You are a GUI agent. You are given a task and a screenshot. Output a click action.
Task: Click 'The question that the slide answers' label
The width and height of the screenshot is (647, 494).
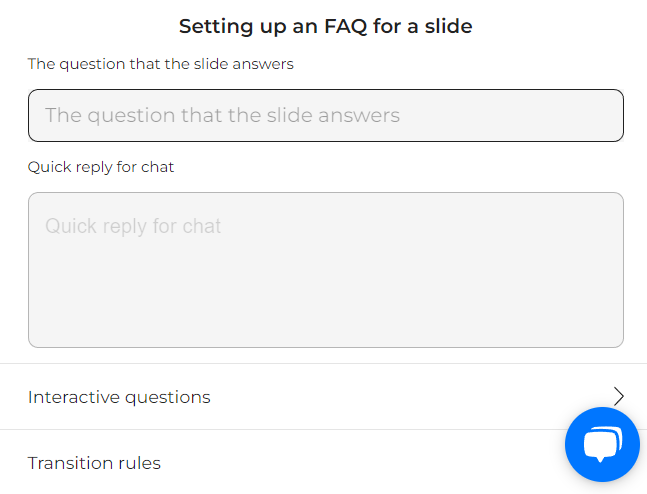[x=161, y=64]
